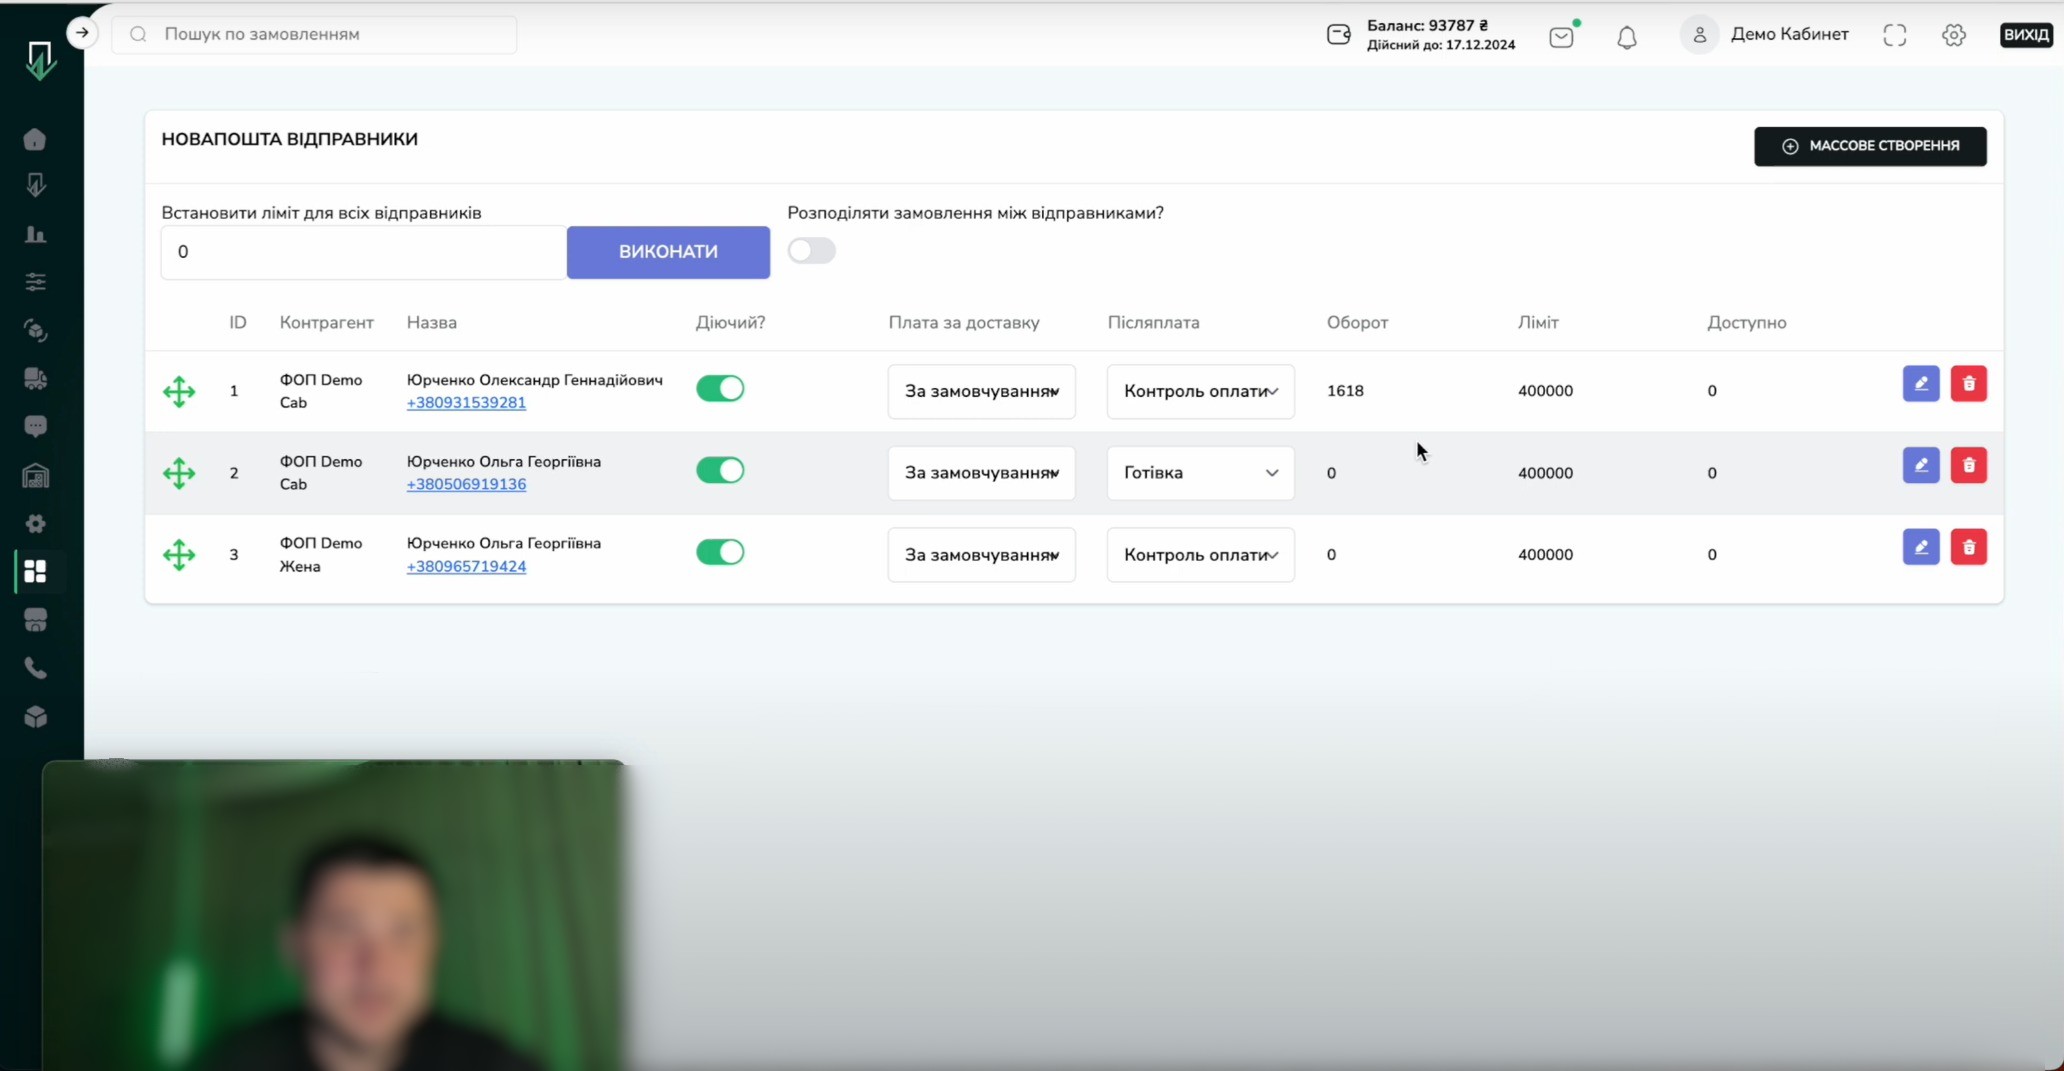Click the drag handle for sender row 2
Image resolution: width=2064 pixels, height=1071 pixels.
pos(179,473)
